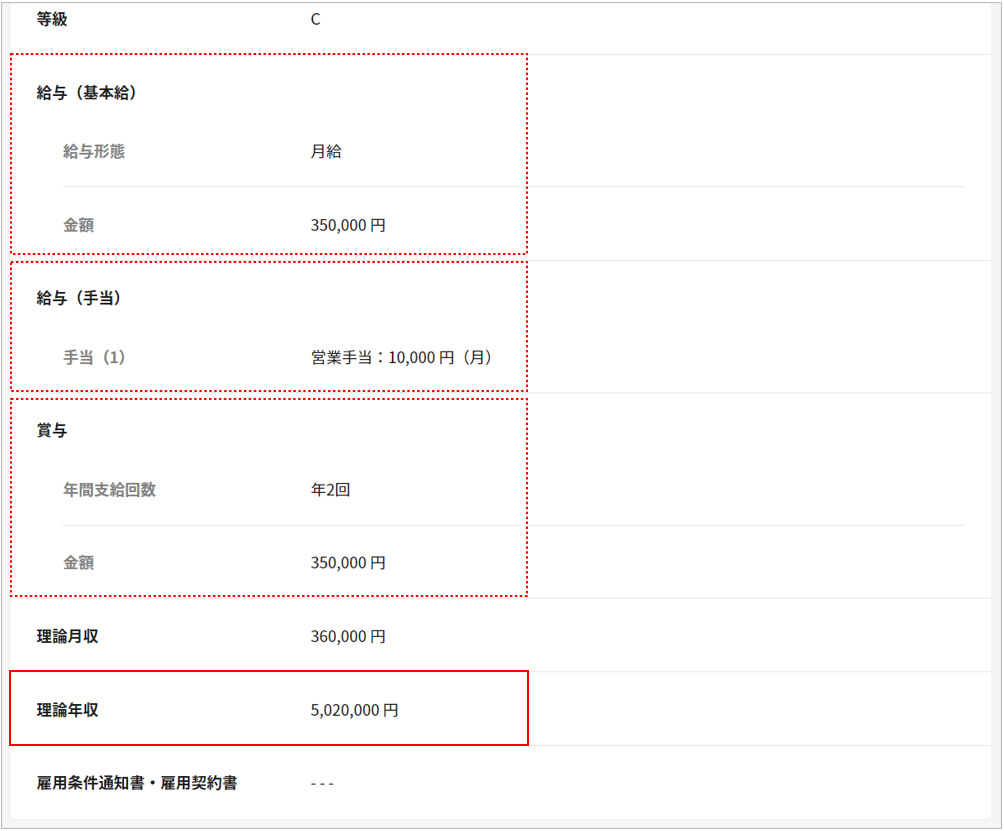Click the 金額 label under 給与（基本給）
1004x831 pixels.
(x=78, y=225)
